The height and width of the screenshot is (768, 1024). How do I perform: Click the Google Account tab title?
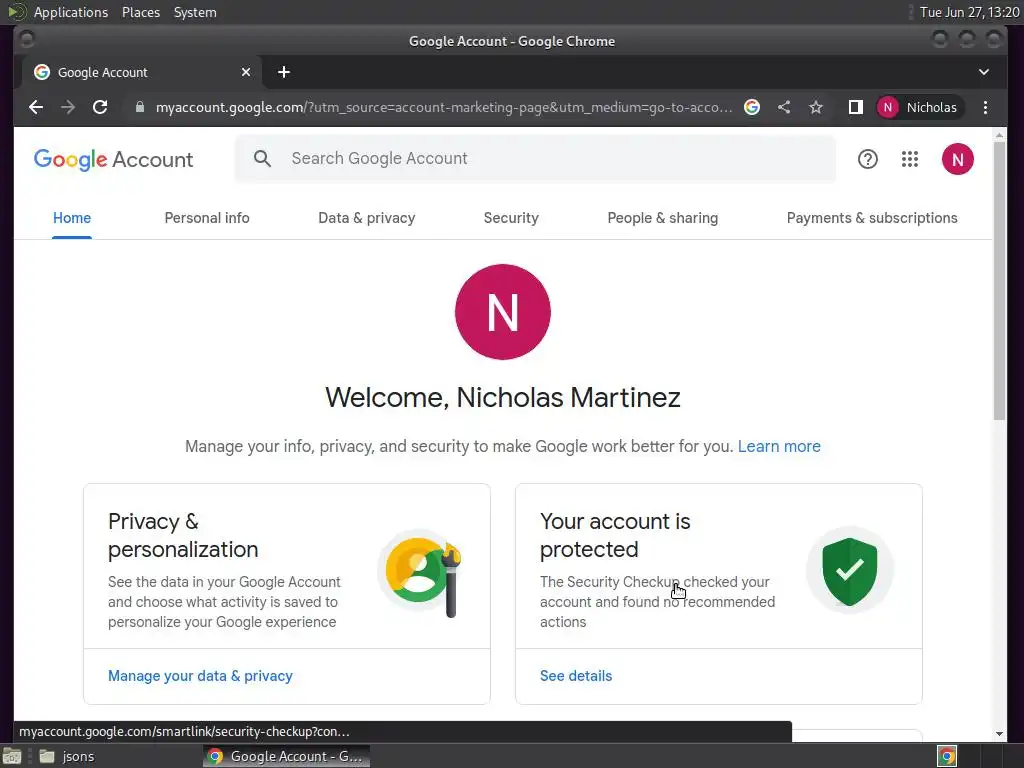pyautogui.click(x=103, y=72)
